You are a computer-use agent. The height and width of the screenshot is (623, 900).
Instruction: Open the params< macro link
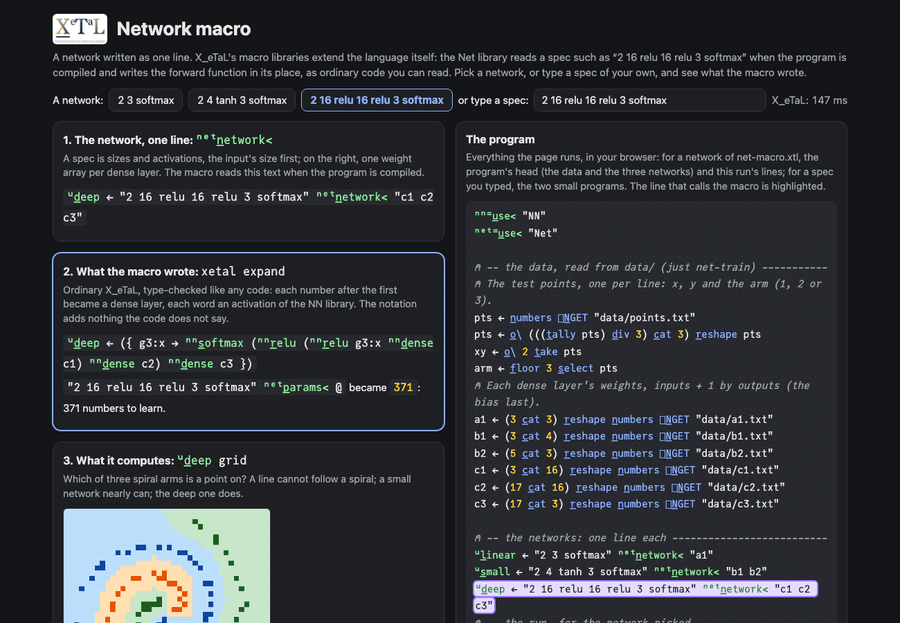tap(296, 387)
